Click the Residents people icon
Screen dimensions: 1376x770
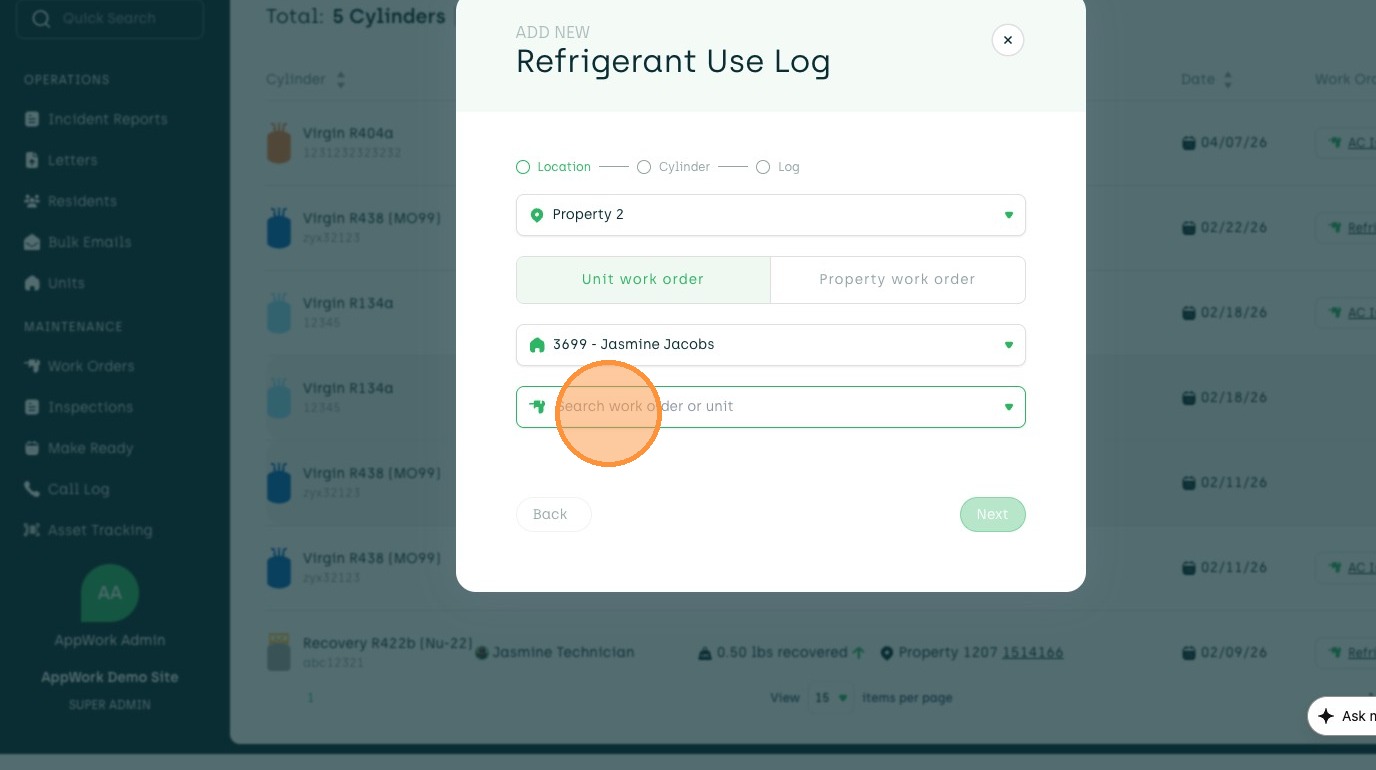coord(32,201)
